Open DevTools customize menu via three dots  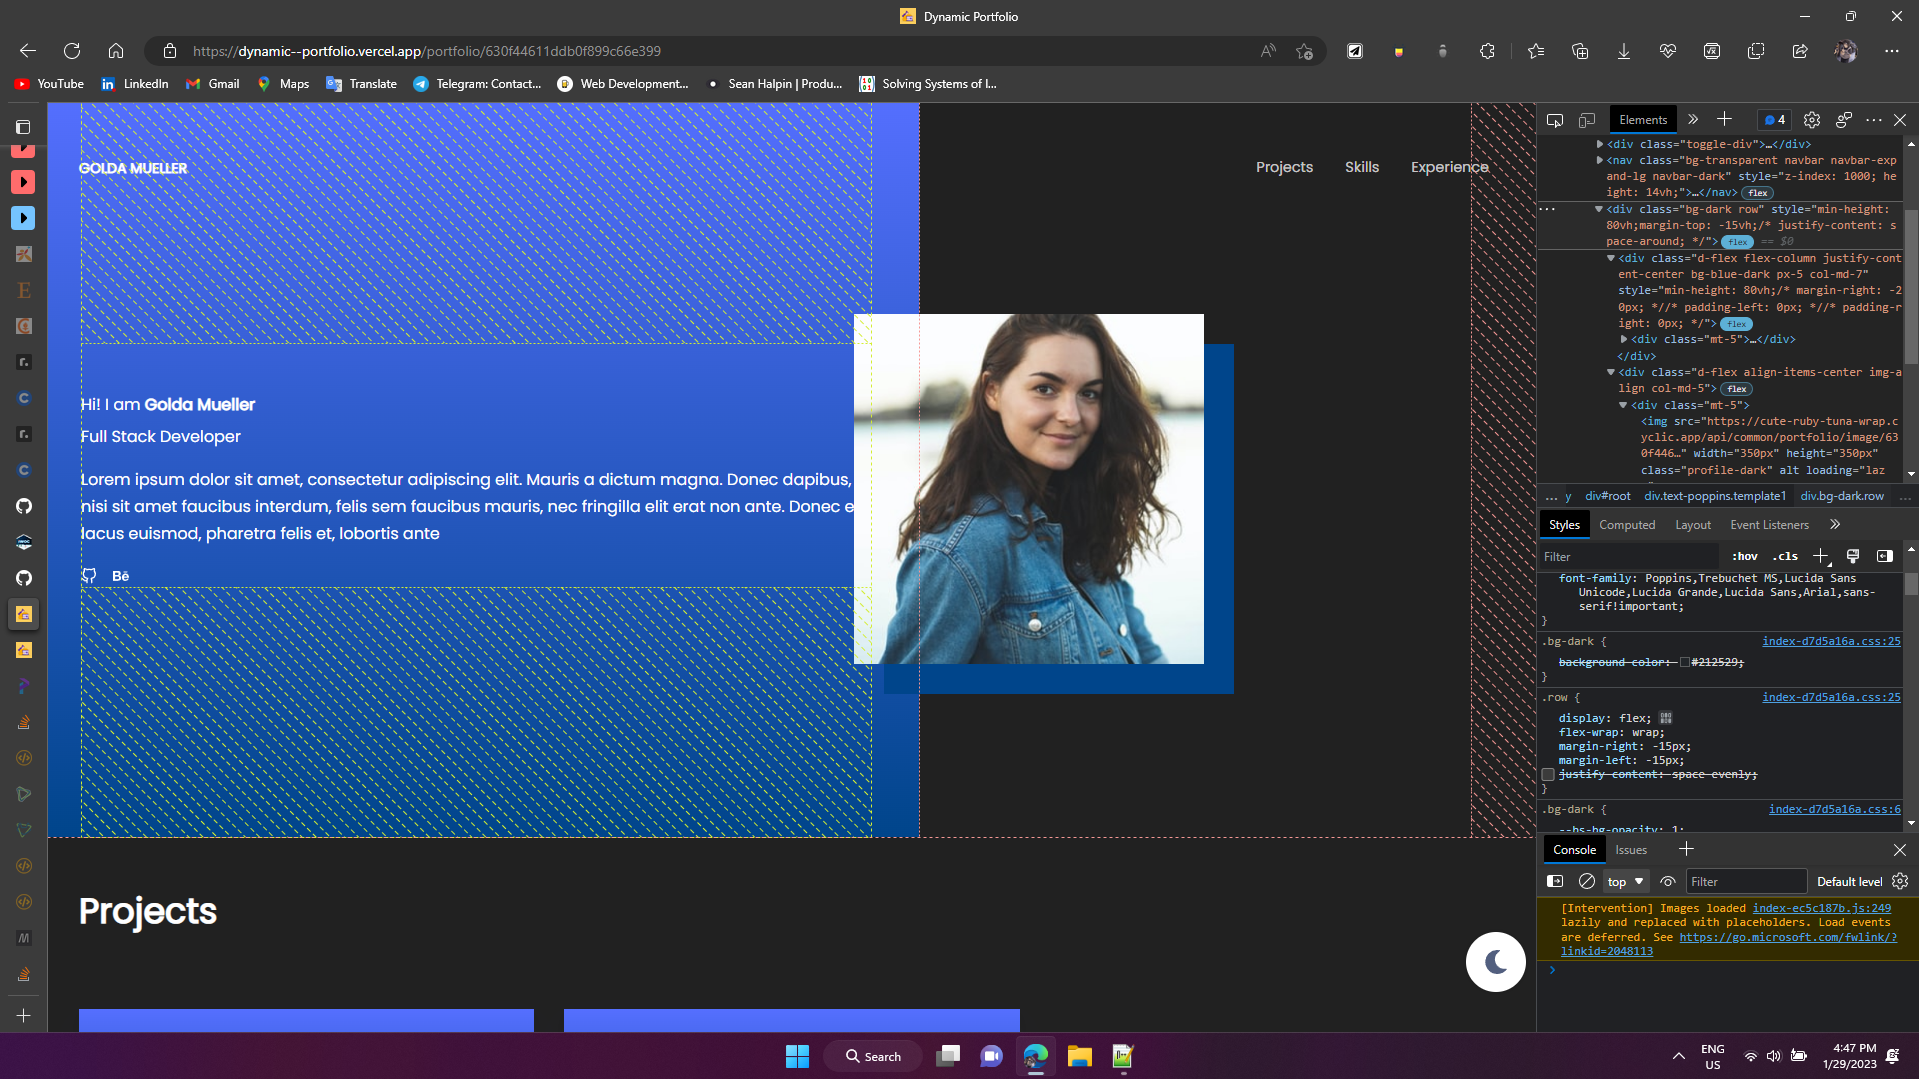coord(1873,119)
